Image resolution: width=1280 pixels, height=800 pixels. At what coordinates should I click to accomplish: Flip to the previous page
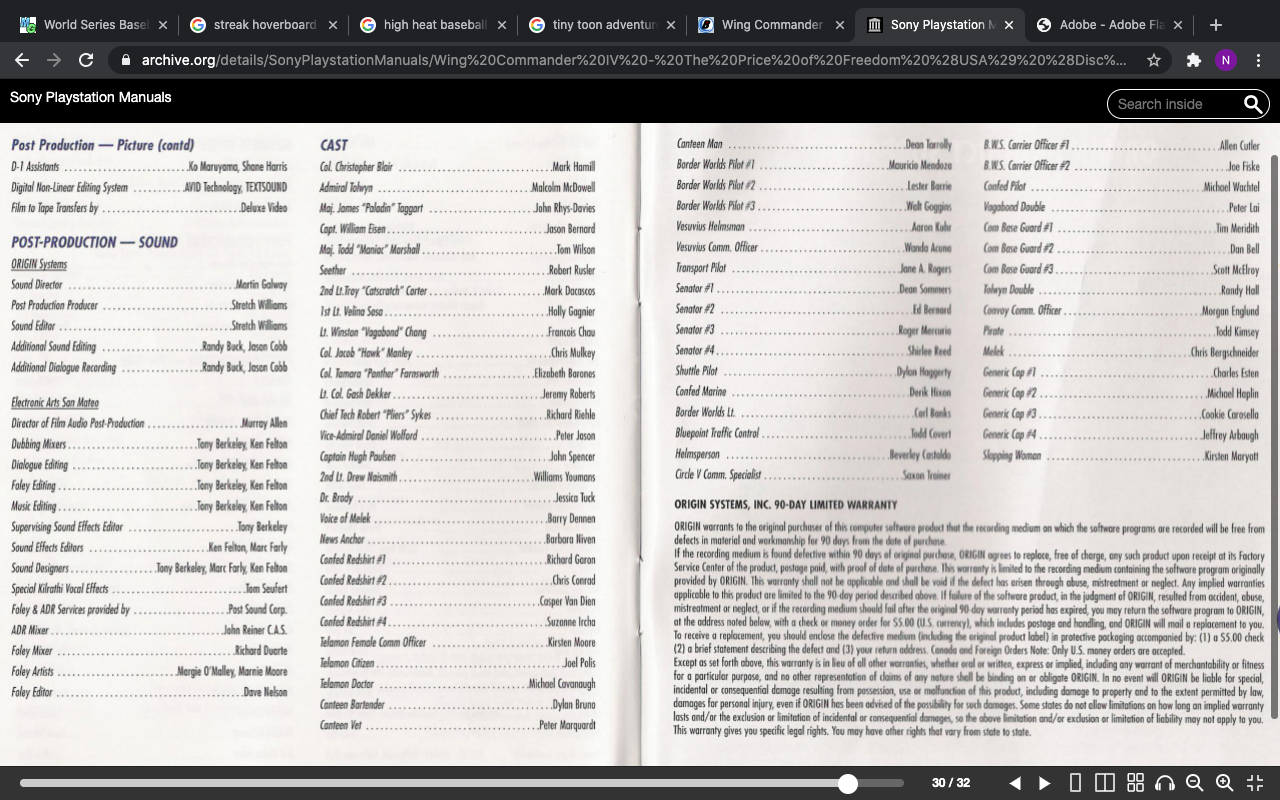[1015, 783]
